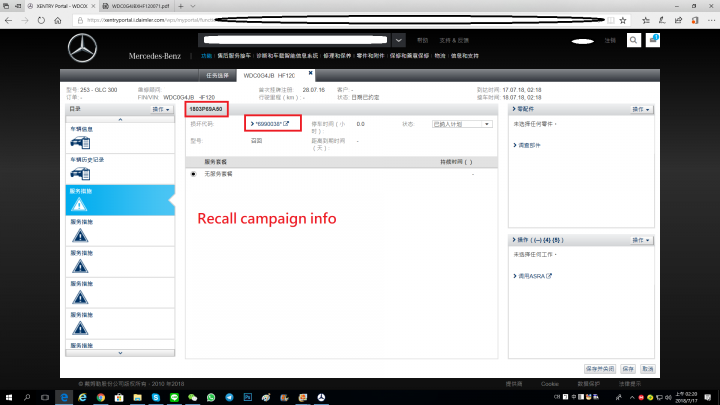Click the 保存并关闭 button
The width and height of the screenshot is (720, 405).
click(x=600, y=369)
